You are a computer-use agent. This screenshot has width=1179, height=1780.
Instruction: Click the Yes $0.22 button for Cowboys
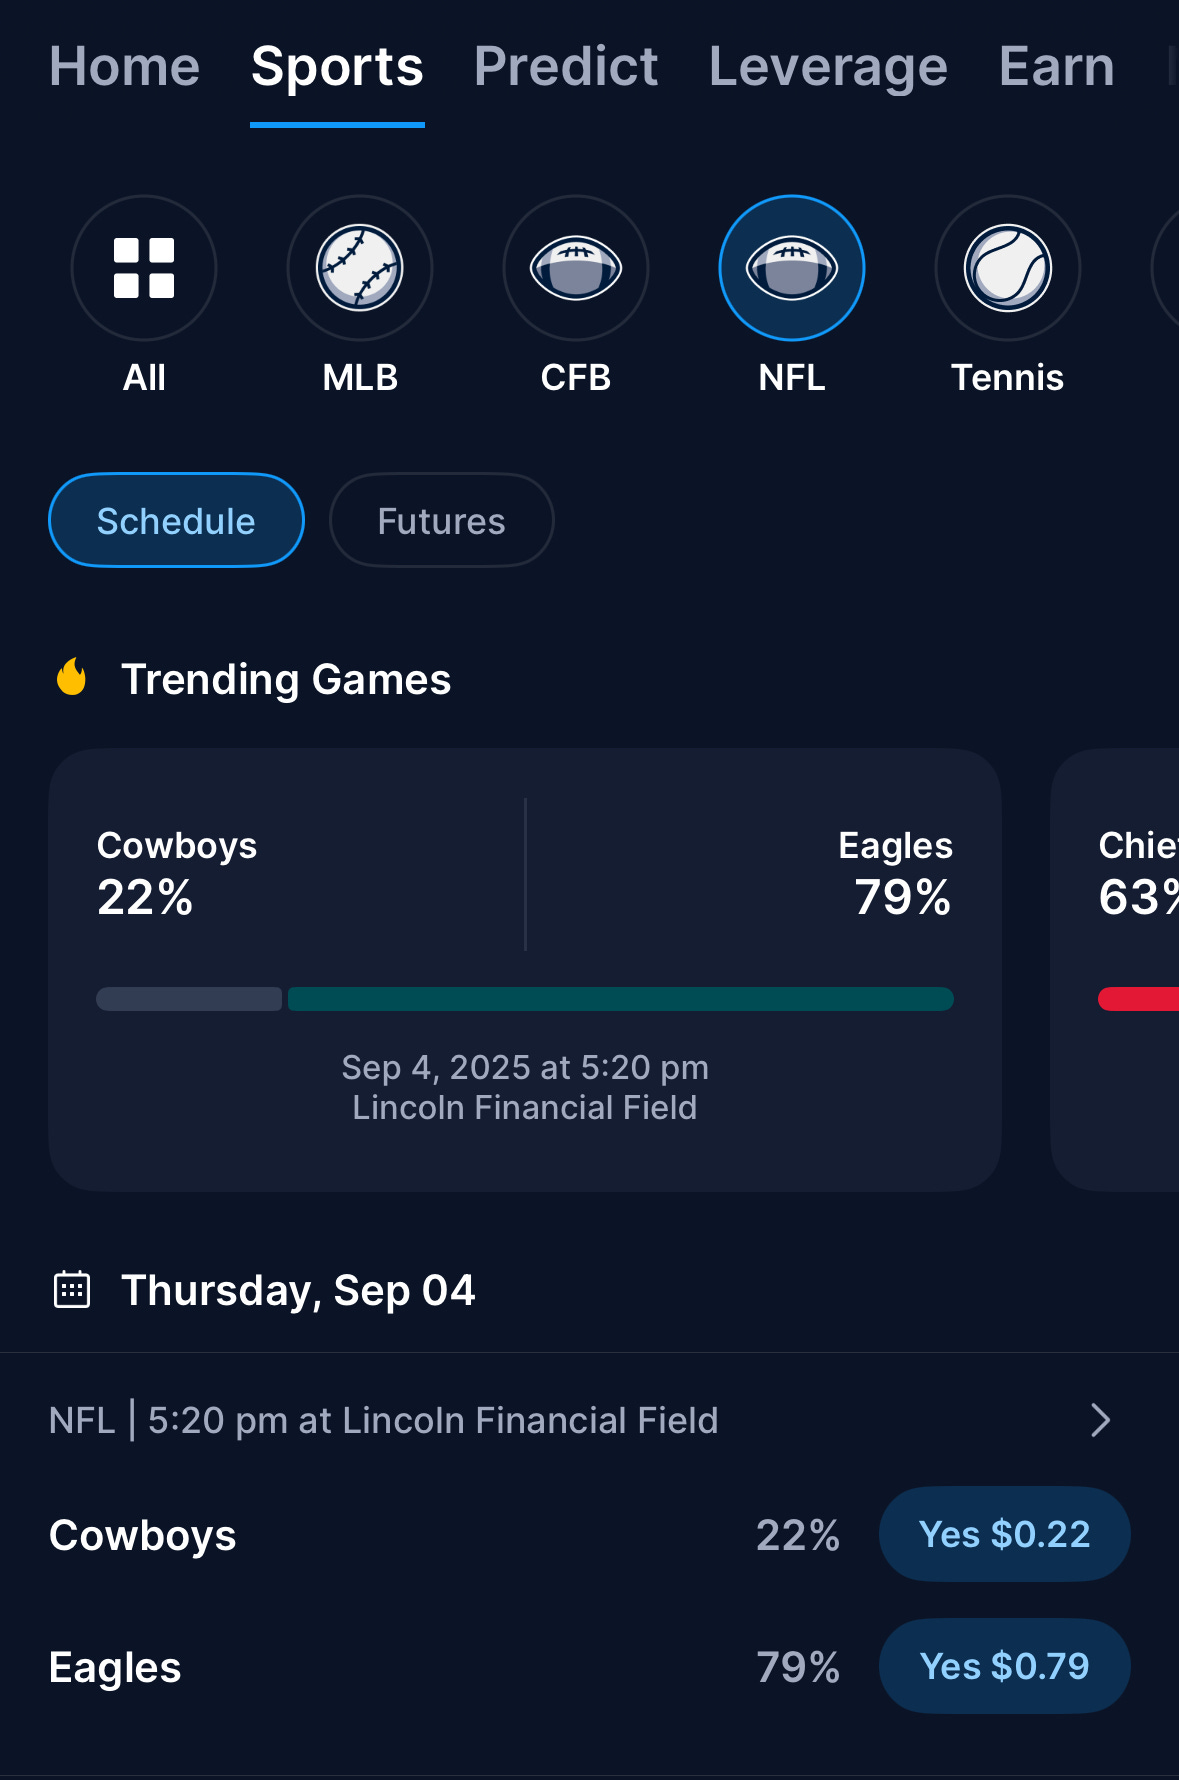tap(1004, 1534)
